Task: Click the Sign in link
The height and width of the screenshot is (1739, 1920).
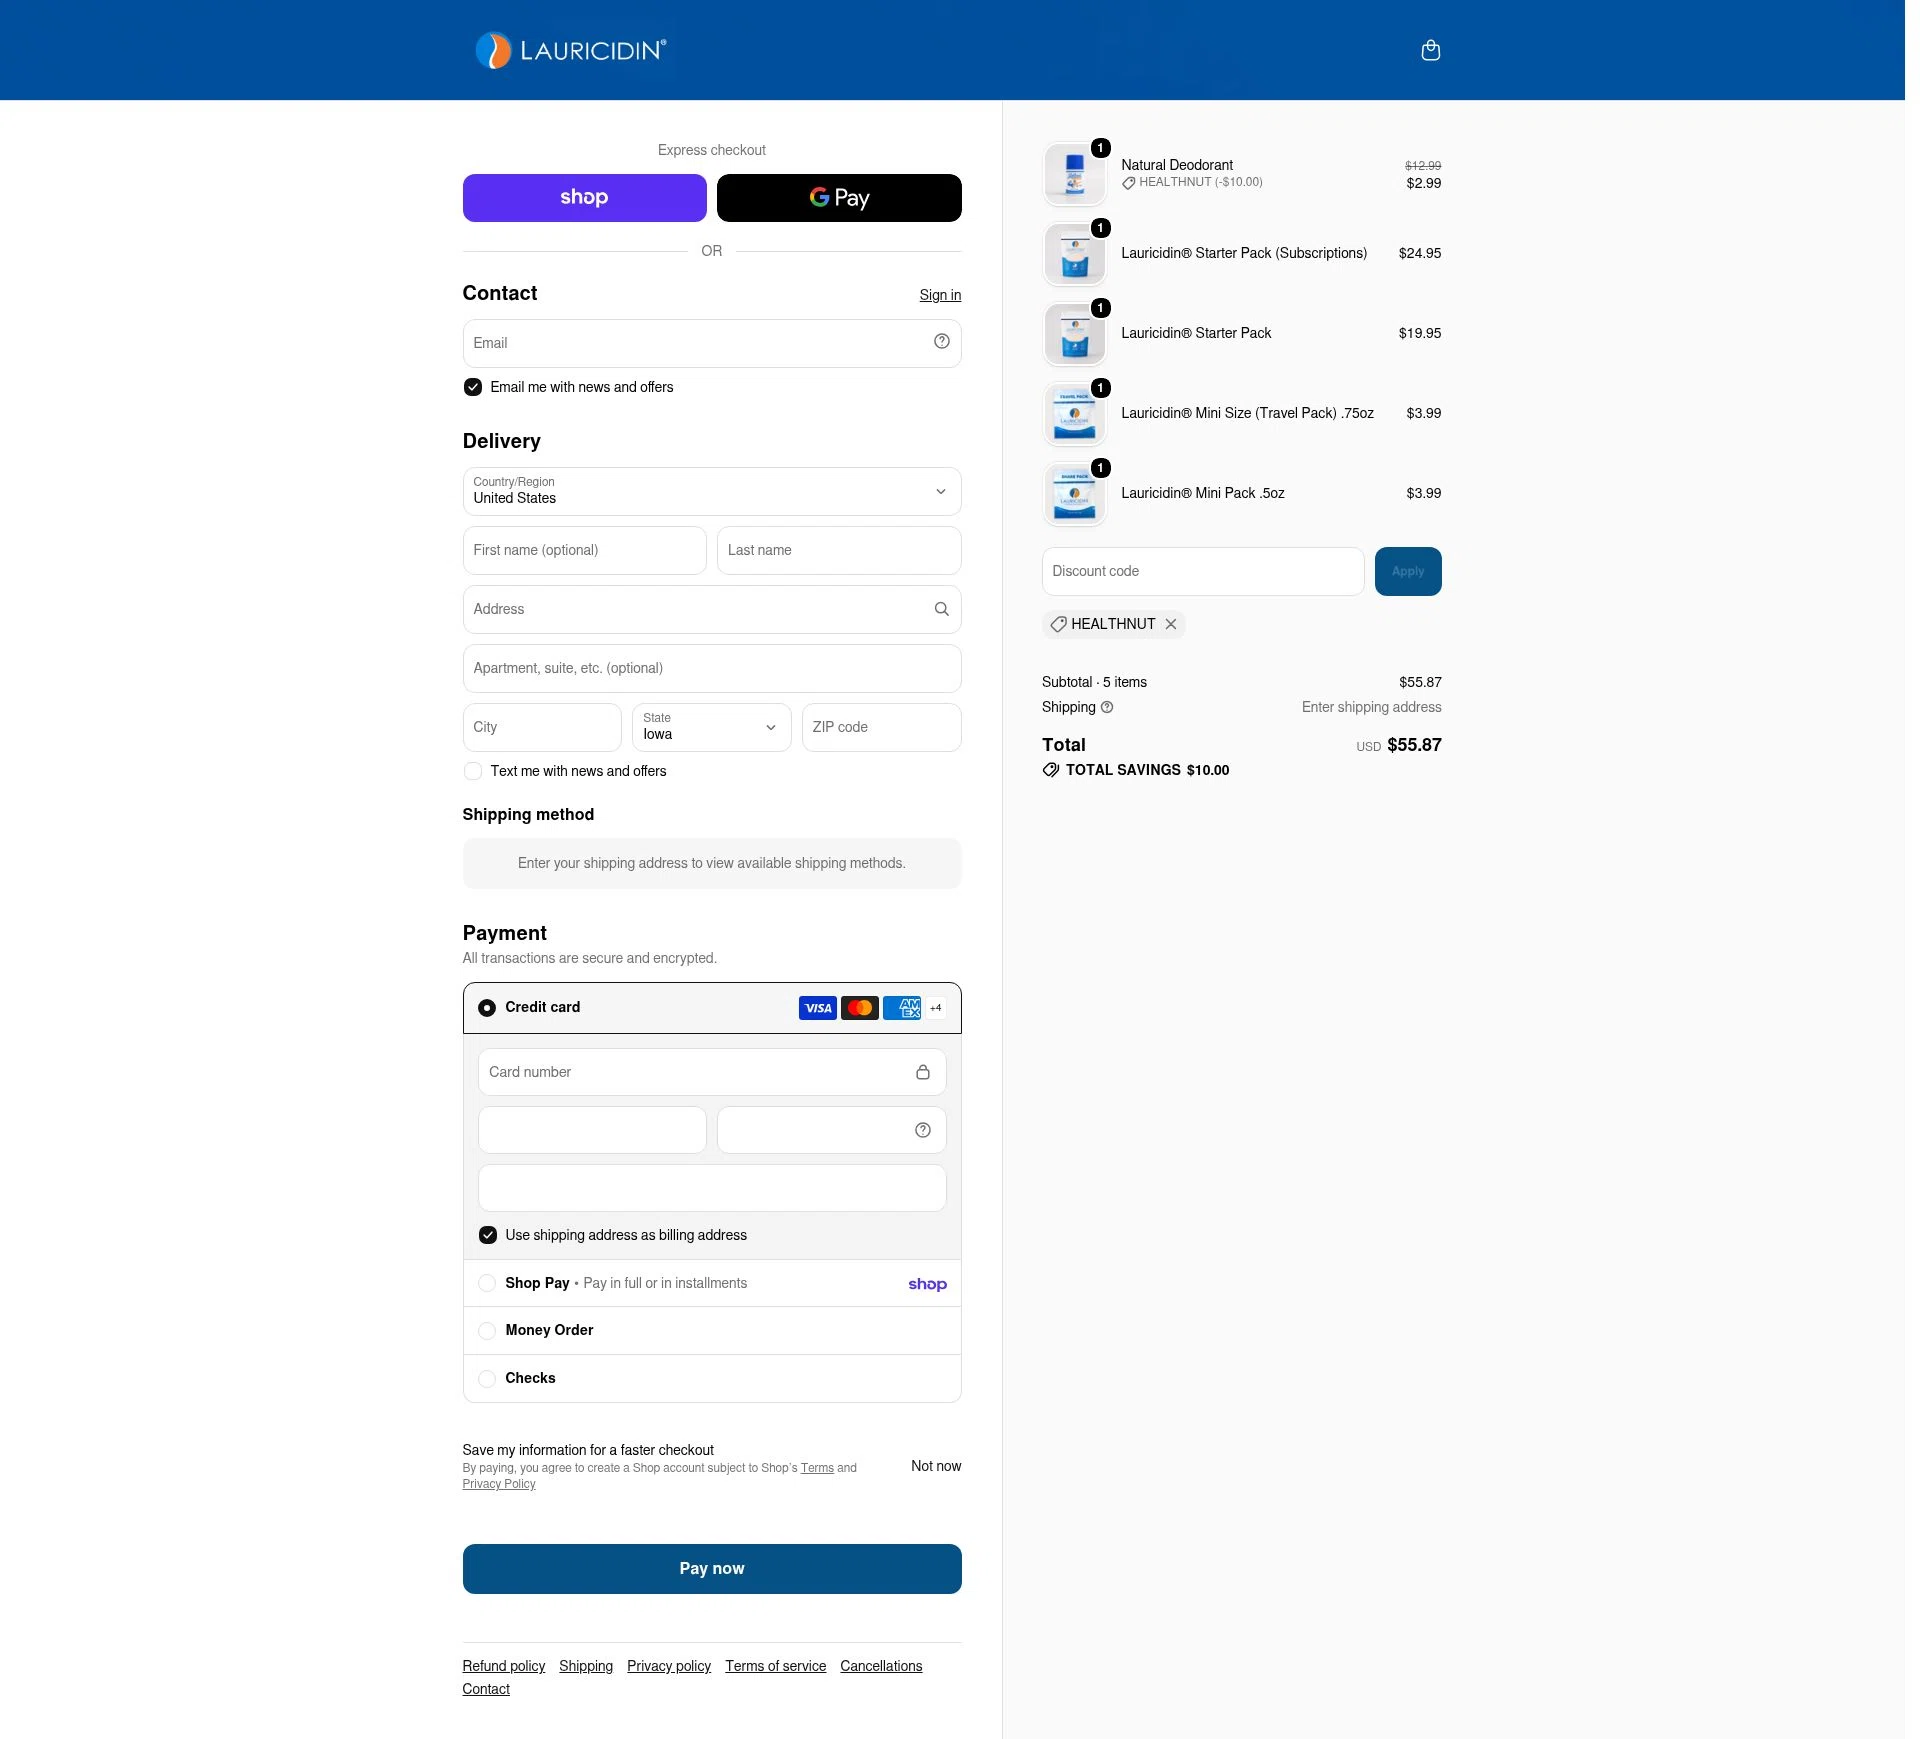Action: tap(940, 295)
